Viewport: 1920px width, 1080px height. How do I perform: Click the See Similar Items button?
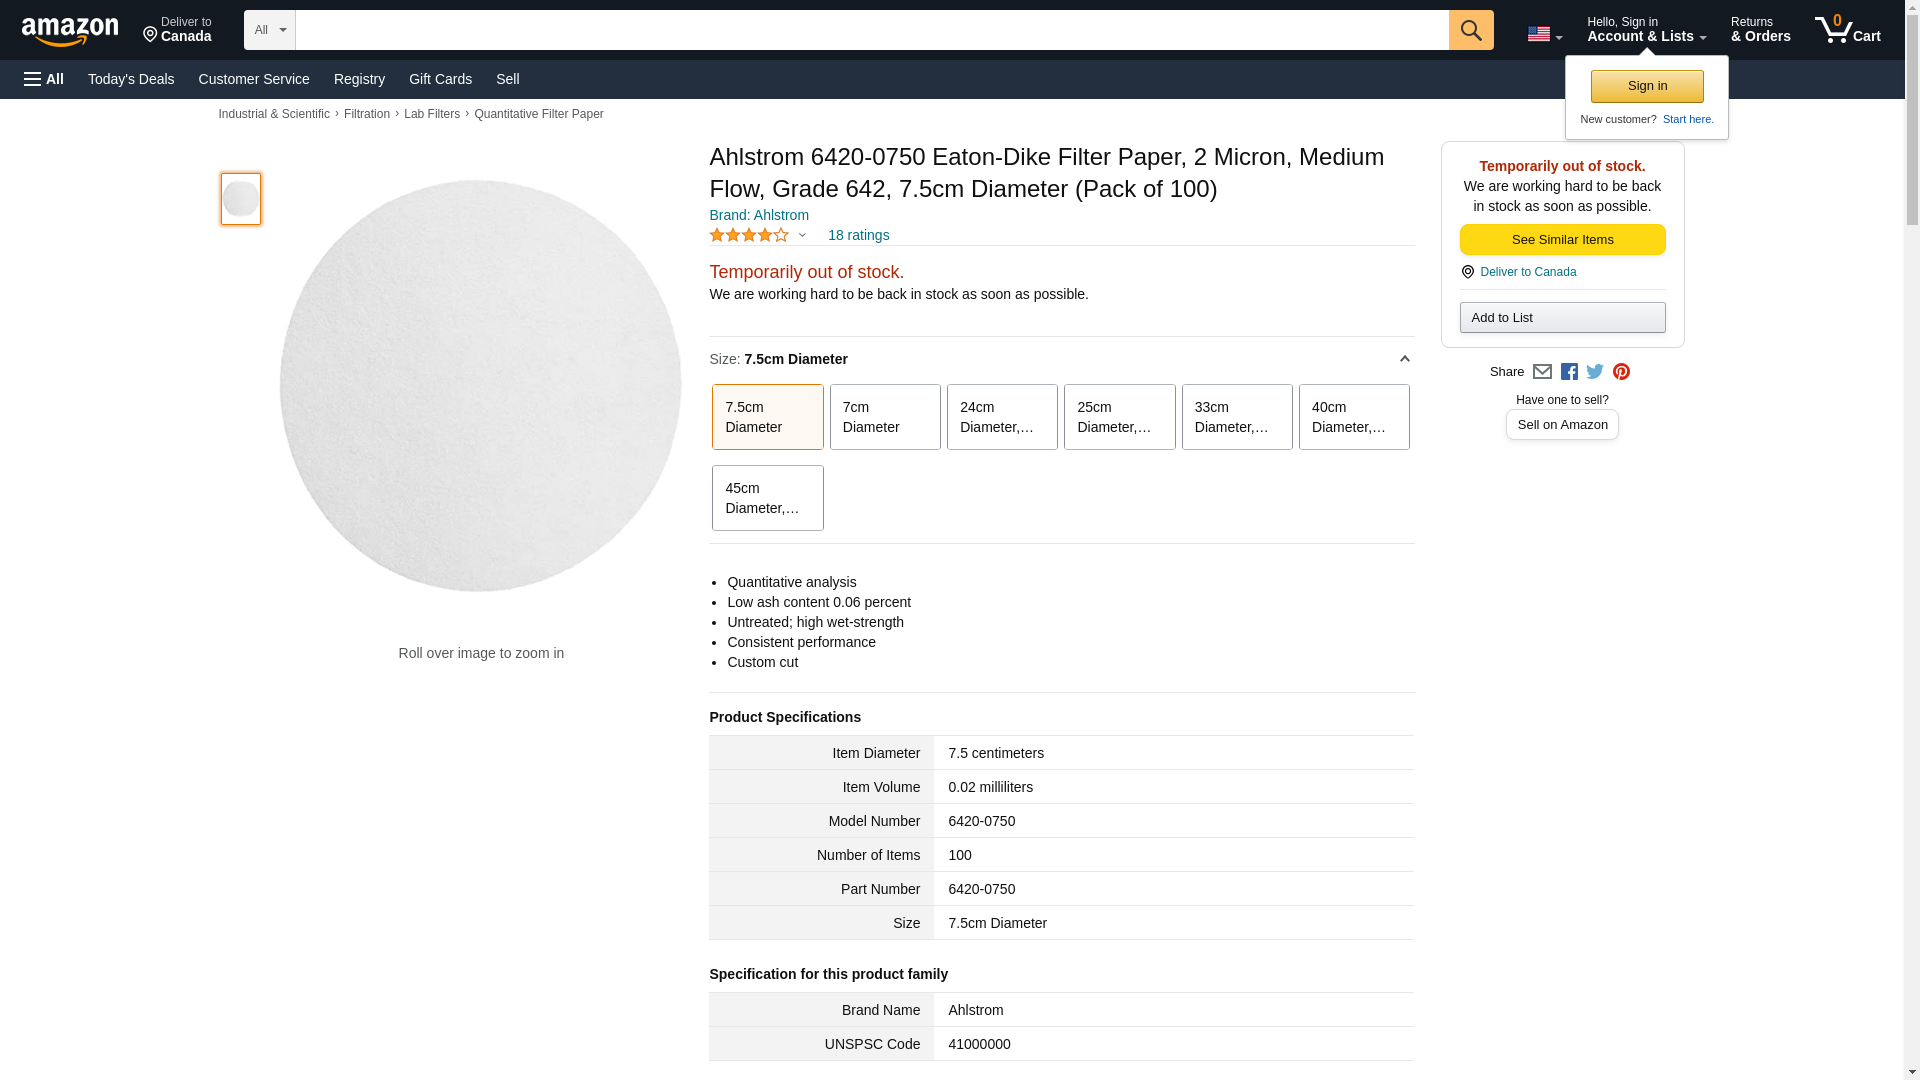click(x=1562, y=239)
